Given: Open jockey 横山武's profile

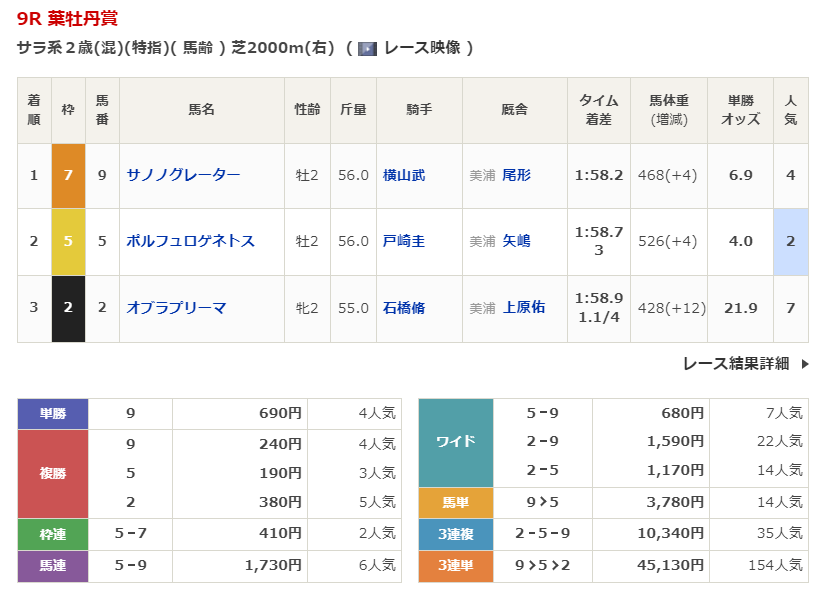Looking at the screenshot, I should (x=403, y=175).
